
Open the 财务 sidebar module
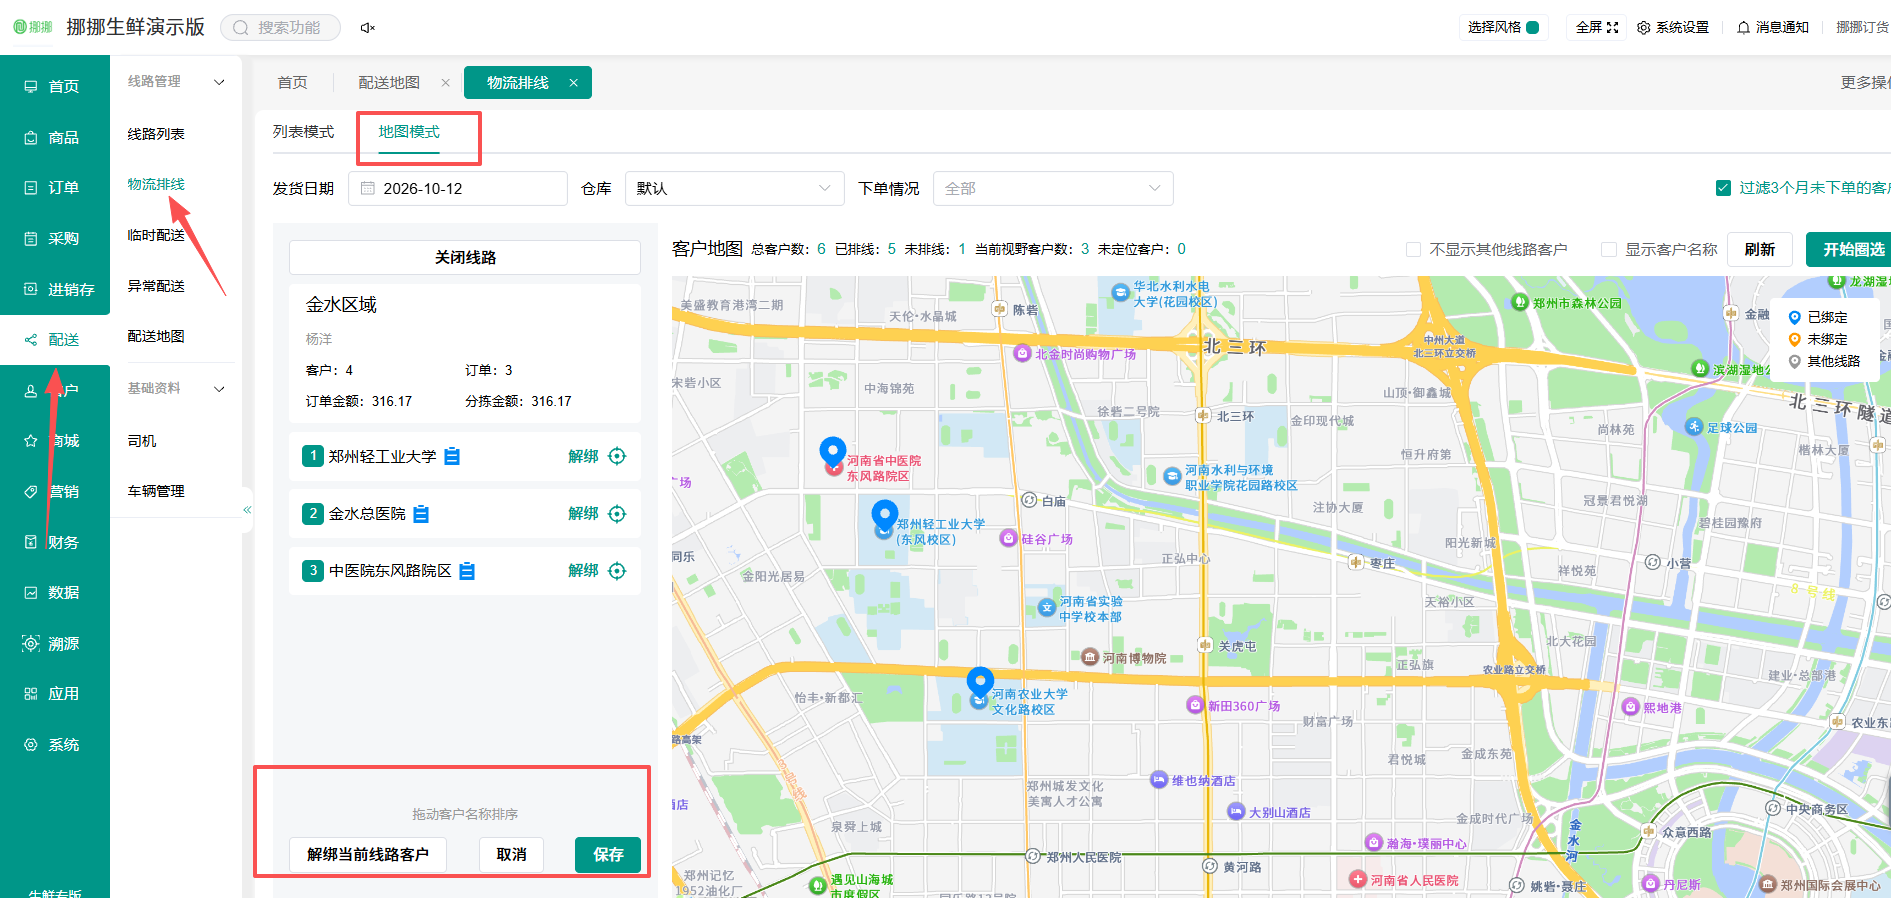click(x=54, y=543)
